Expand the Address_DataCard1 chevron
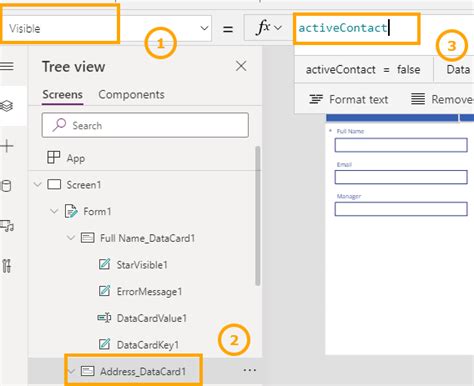 (71, 371)
